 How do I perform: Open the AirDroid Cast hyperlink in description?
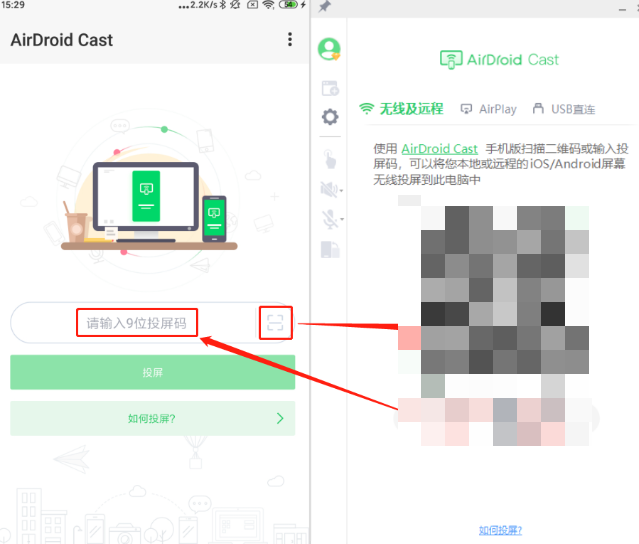point(439,149)
